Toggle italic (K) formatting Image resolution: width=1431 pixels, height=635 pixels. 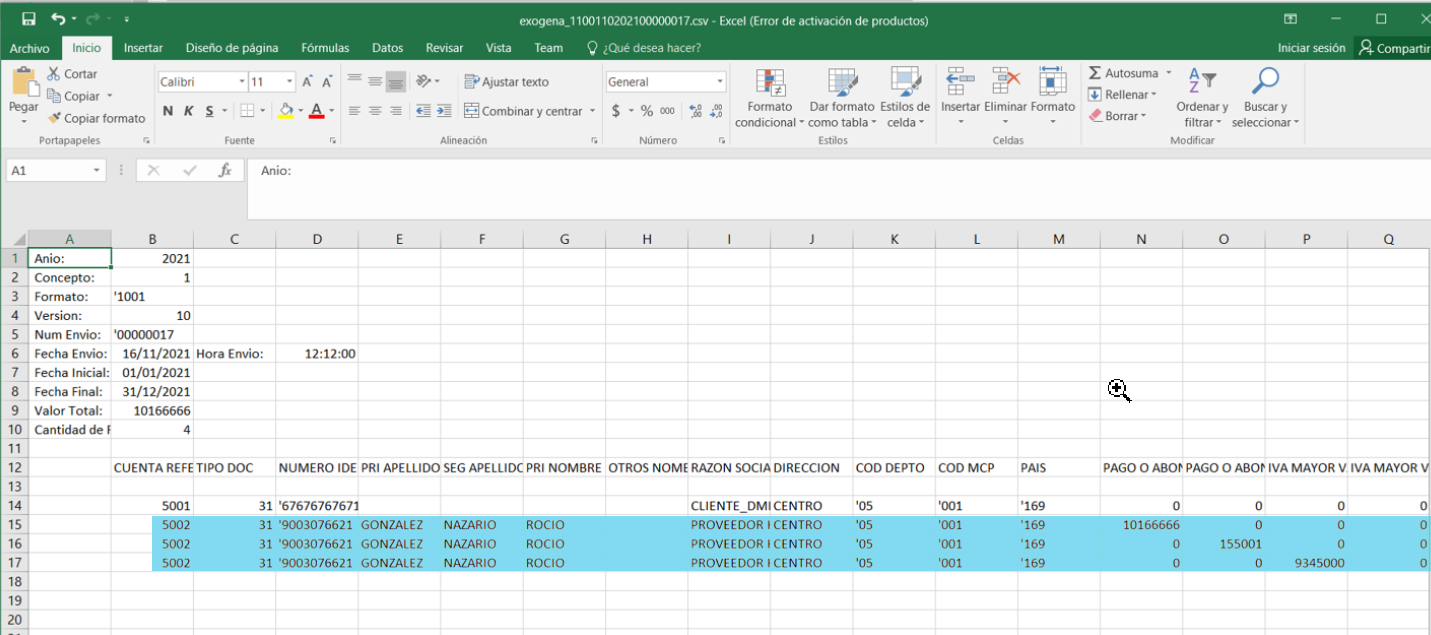point(189,111)
